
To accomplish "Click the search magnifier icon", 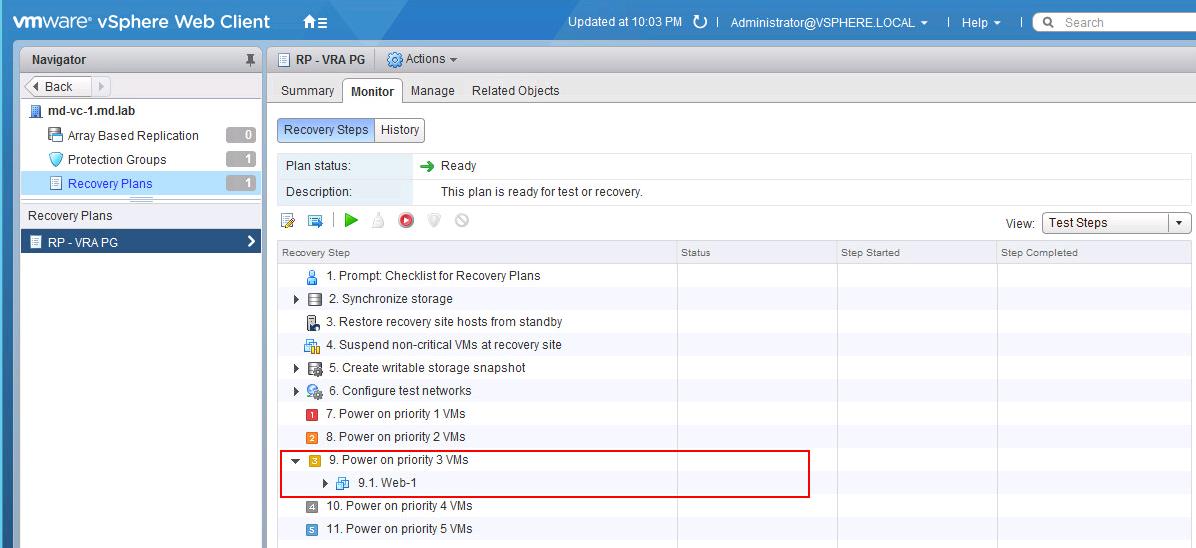I will pos(1048,23).
